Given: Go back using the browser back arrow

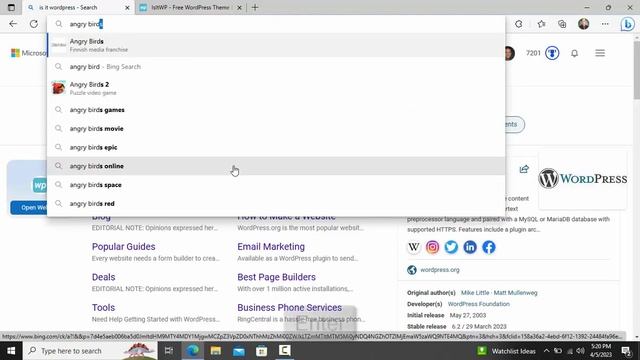Looking at the screenshot, I should [x=13, y=24].
